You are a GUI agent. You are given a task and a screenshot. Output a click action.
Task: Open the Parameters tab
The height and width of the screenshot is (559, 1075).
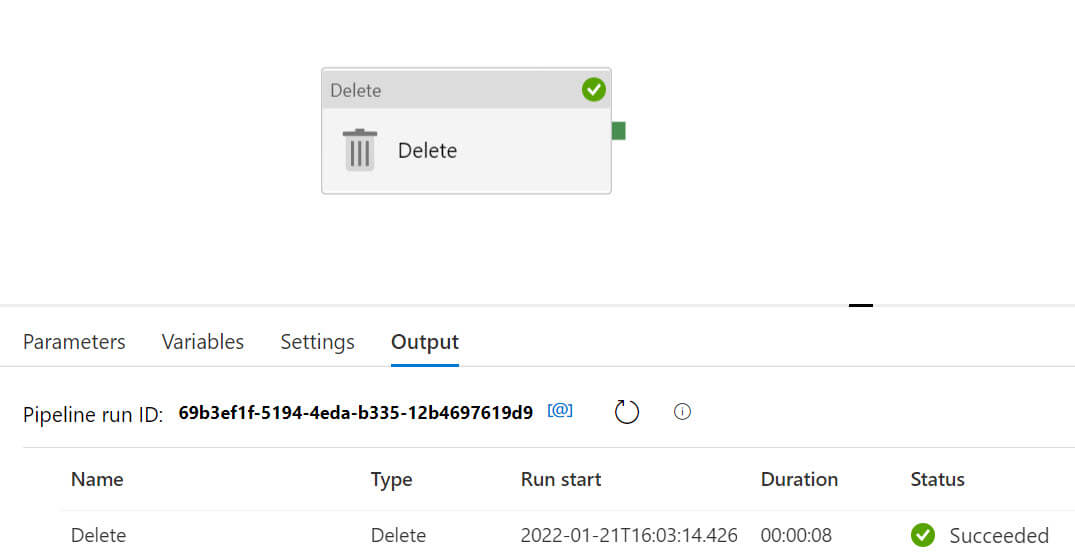74,342
